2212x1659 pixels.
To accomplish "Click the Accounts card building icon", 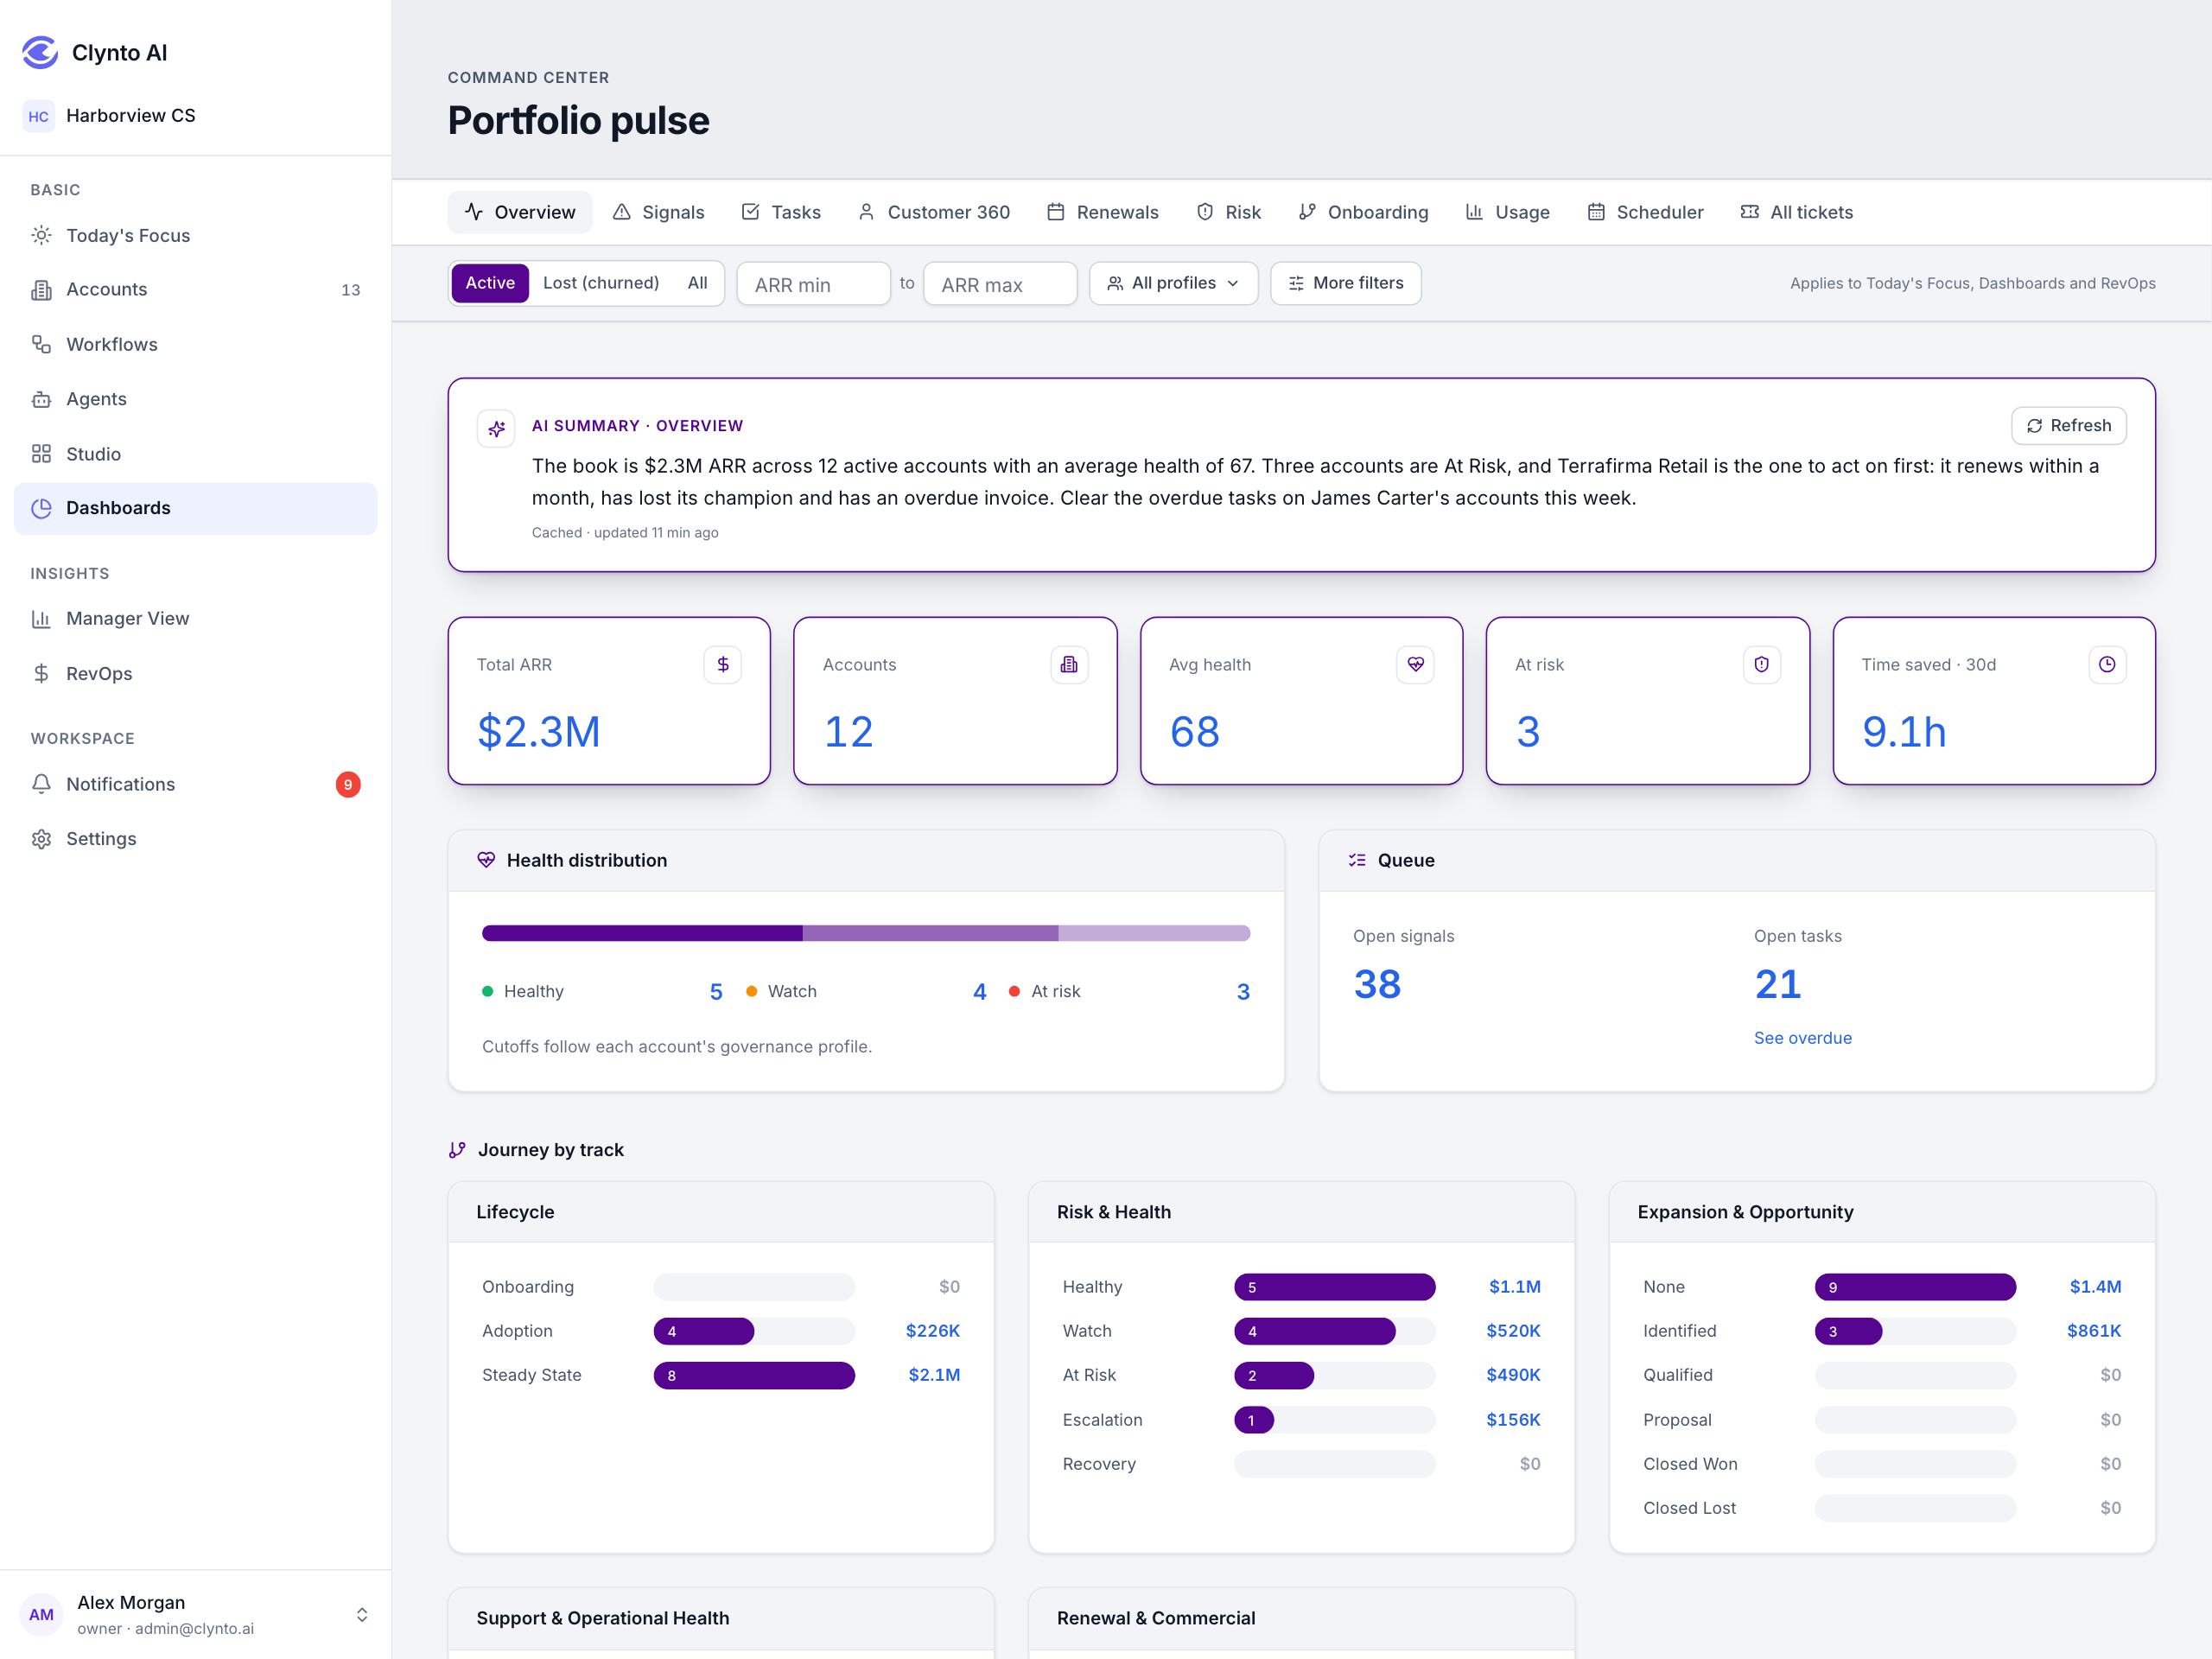I will click(x=1069, y=665).
